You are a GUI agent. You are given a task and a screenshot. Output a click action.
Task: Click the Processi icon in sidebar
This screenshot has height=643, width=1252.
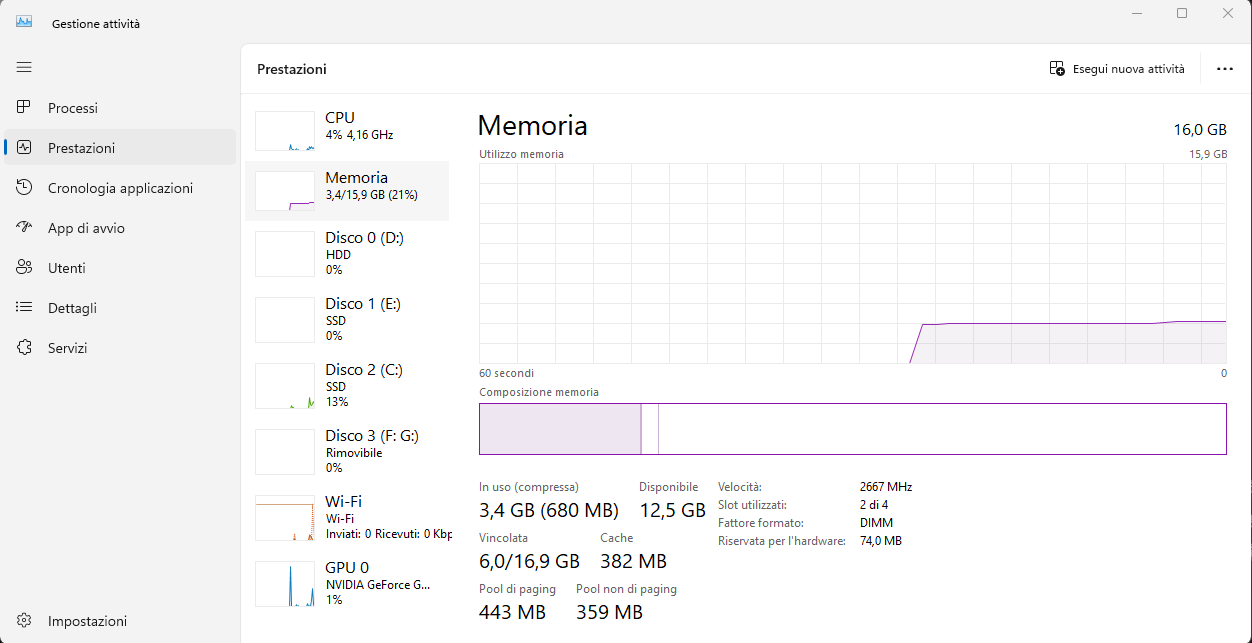coord(24,107)
